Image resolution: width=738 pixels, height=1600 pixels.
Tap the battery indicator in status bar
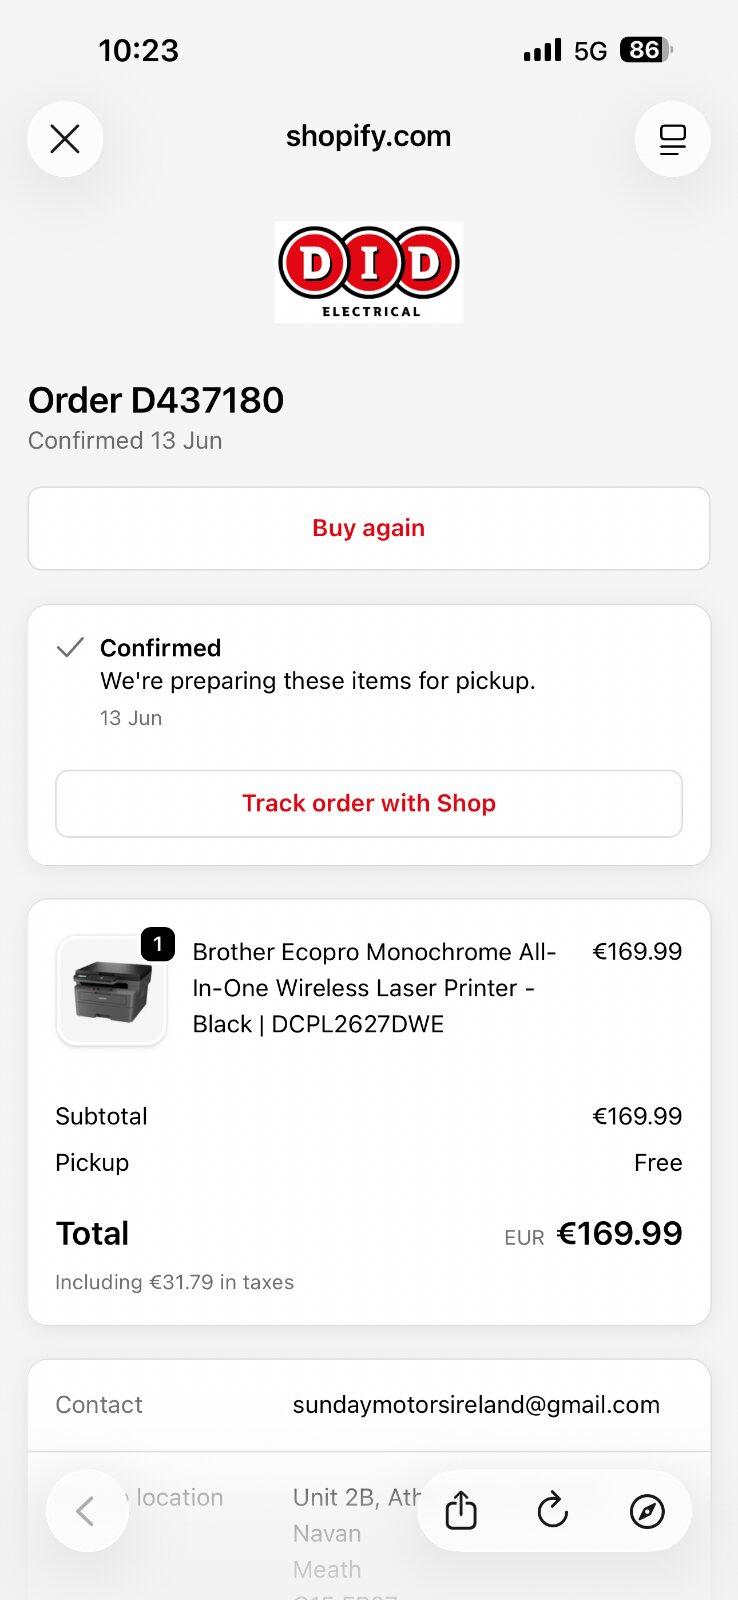pyautogui.click(x=646, y=50)
